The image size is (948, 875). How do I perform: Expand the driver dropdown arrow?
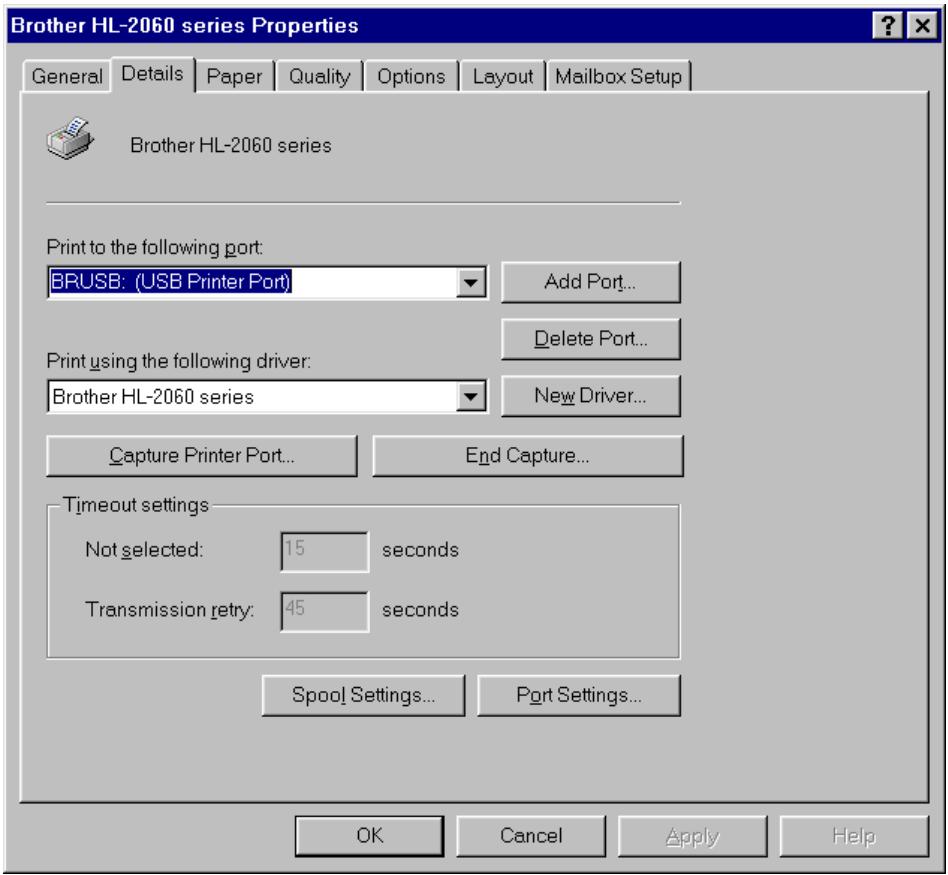tap(470, 397)
